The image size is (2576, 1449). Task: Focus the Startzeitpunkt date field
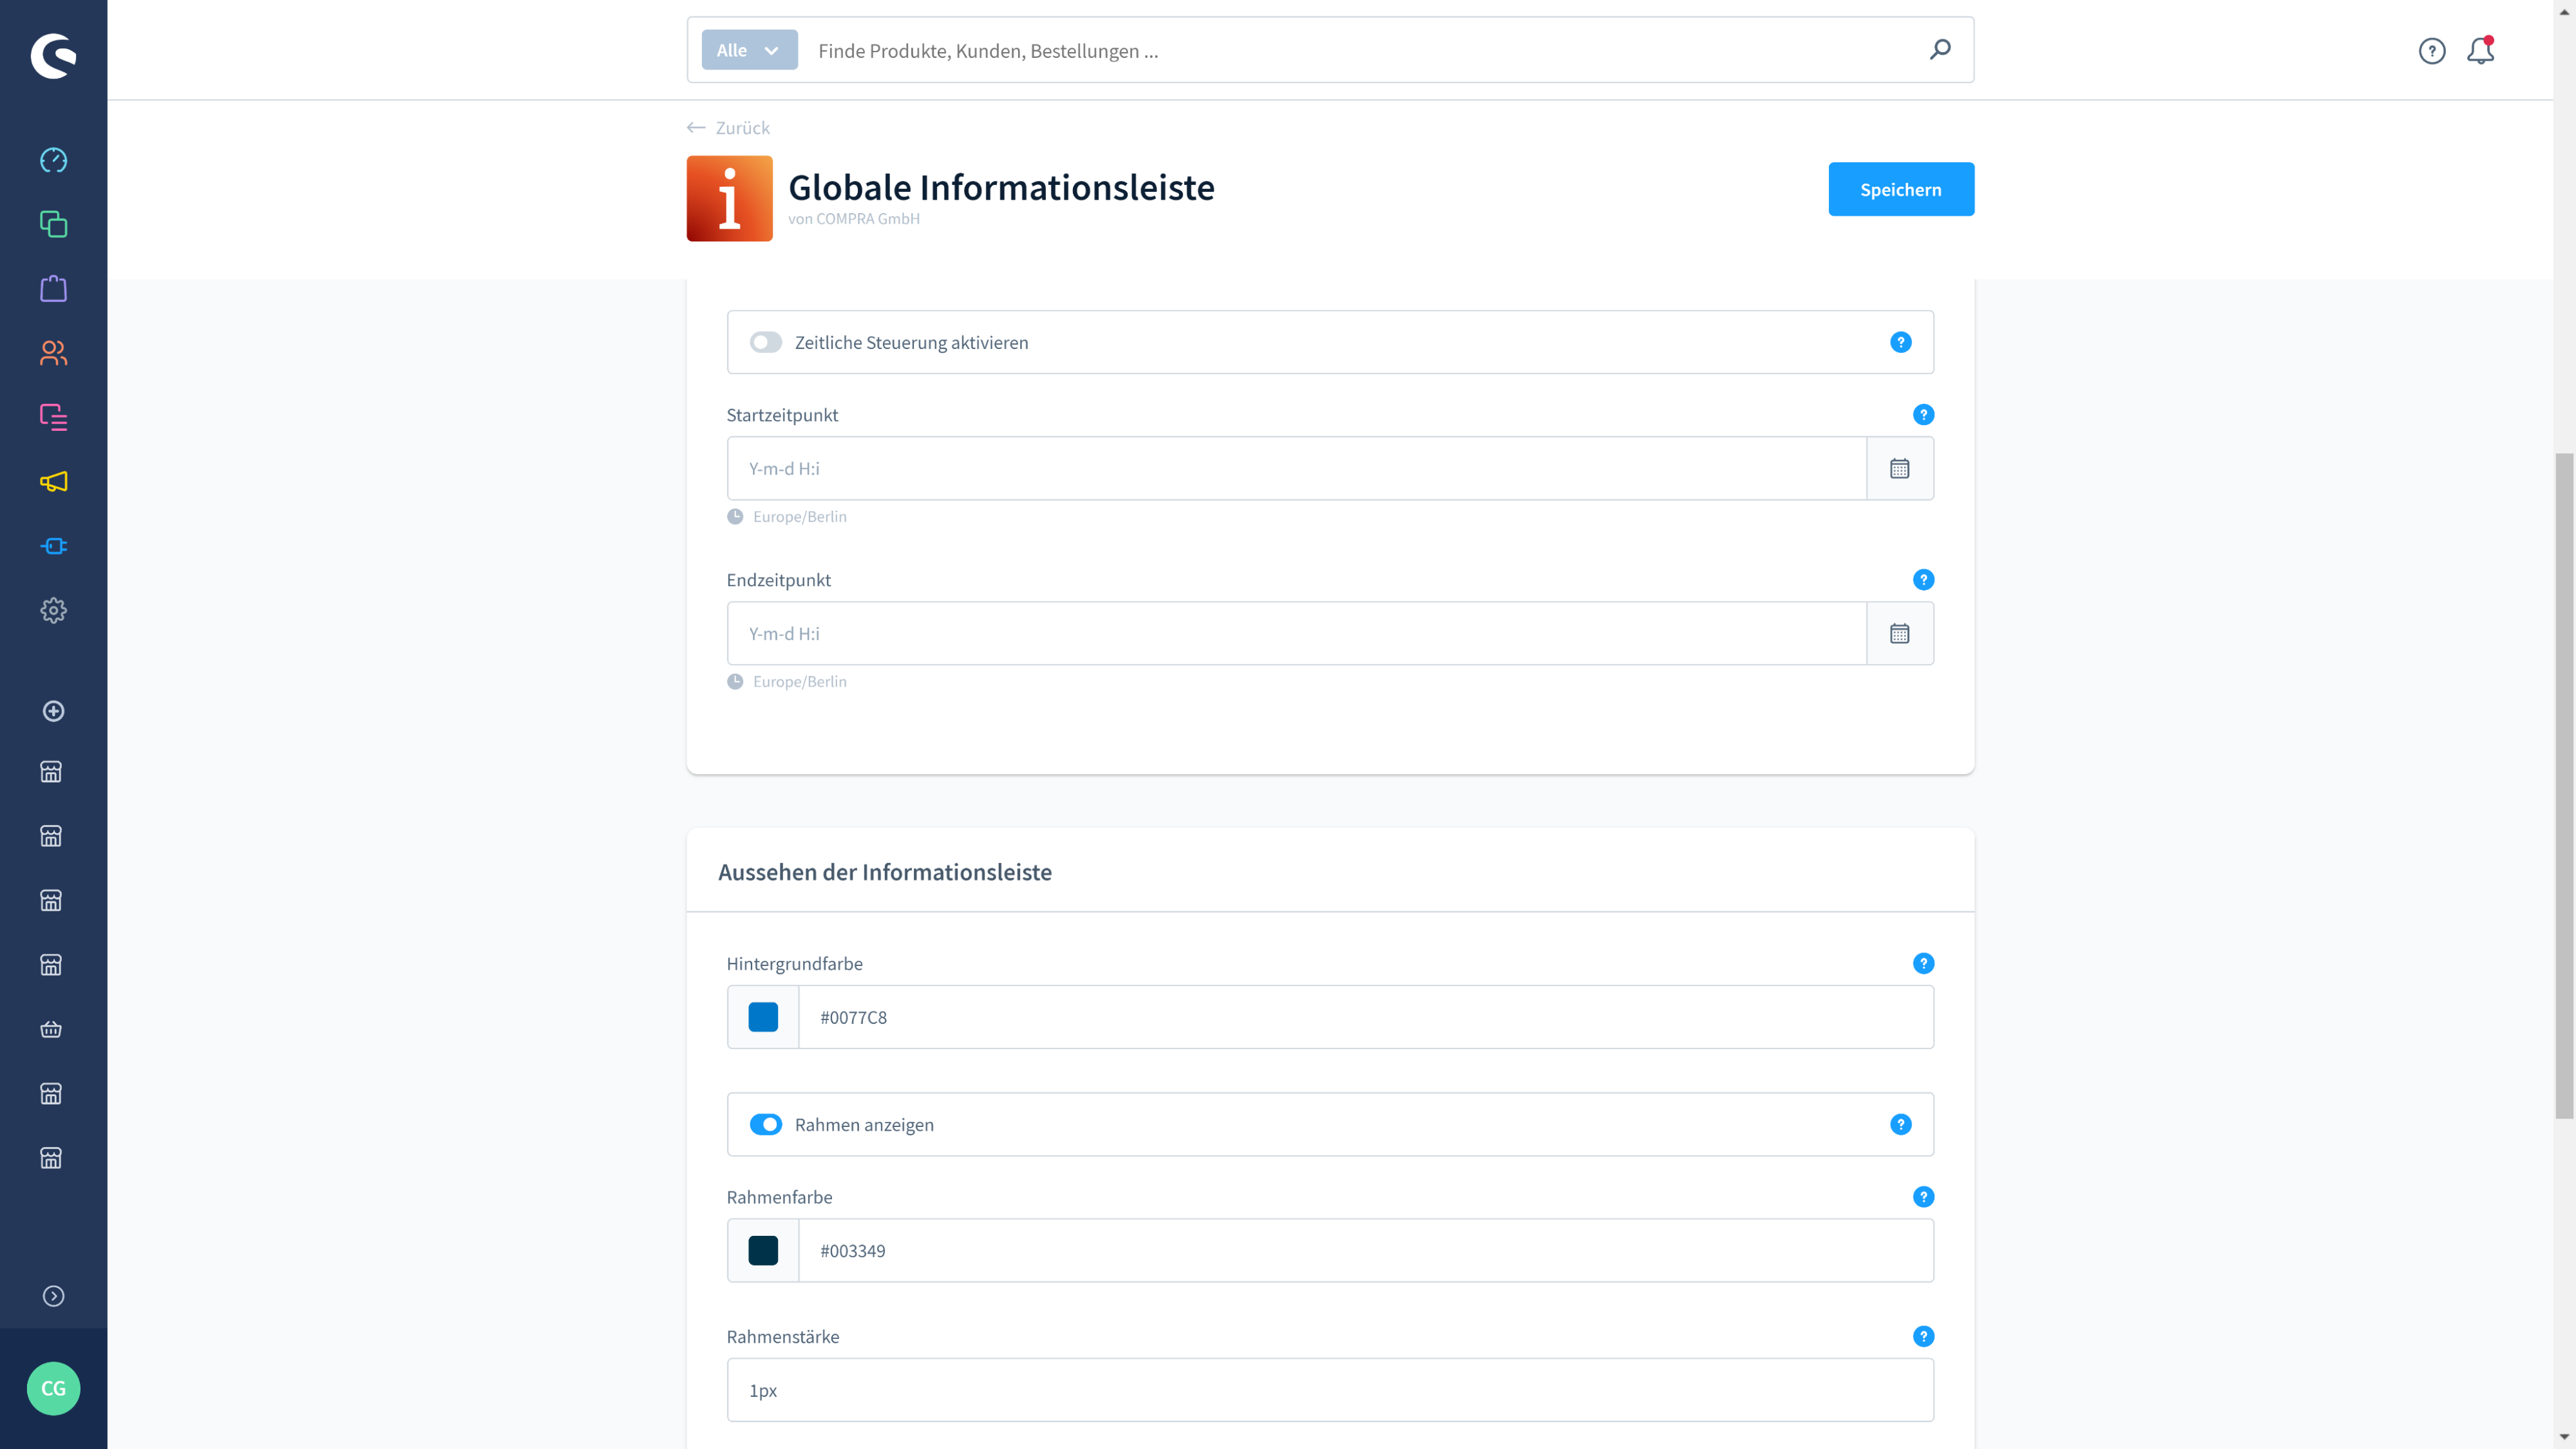click(1297, 468)
